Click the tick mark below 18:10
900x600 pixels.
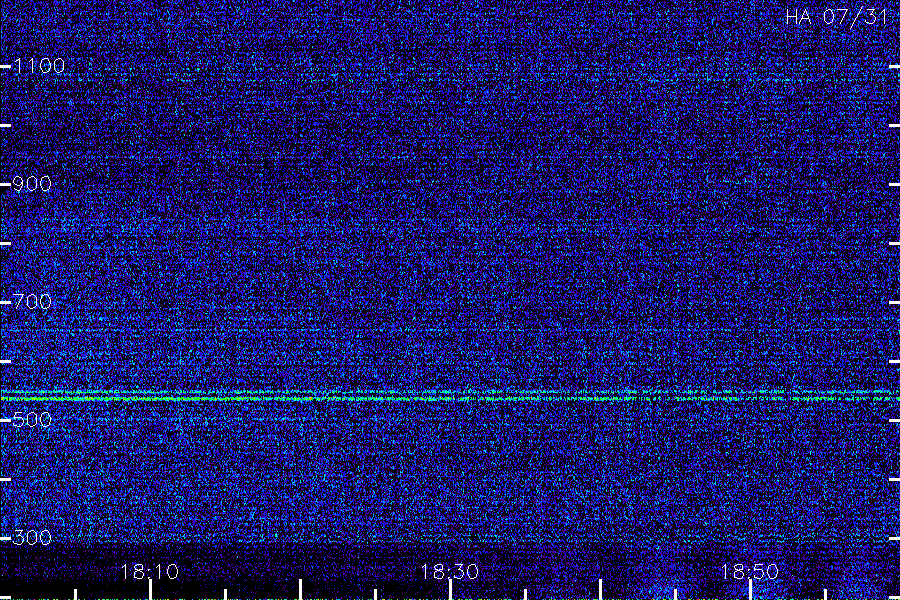click(x=150, y=590)
